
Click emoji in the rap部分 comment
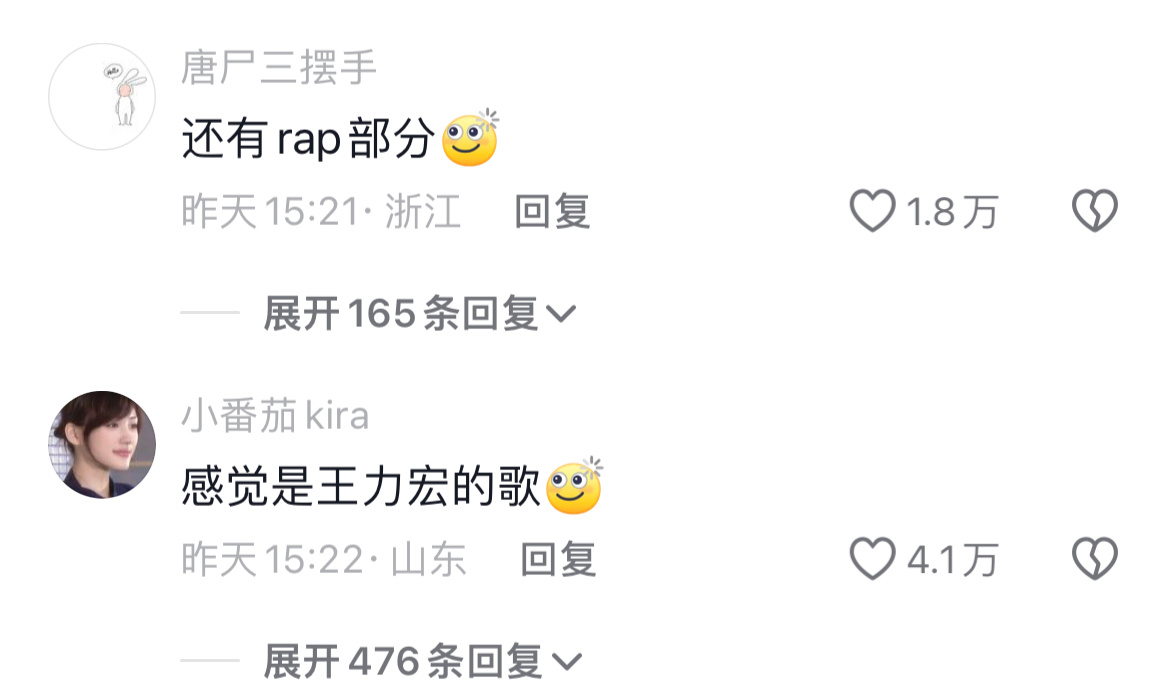(470, 138)
